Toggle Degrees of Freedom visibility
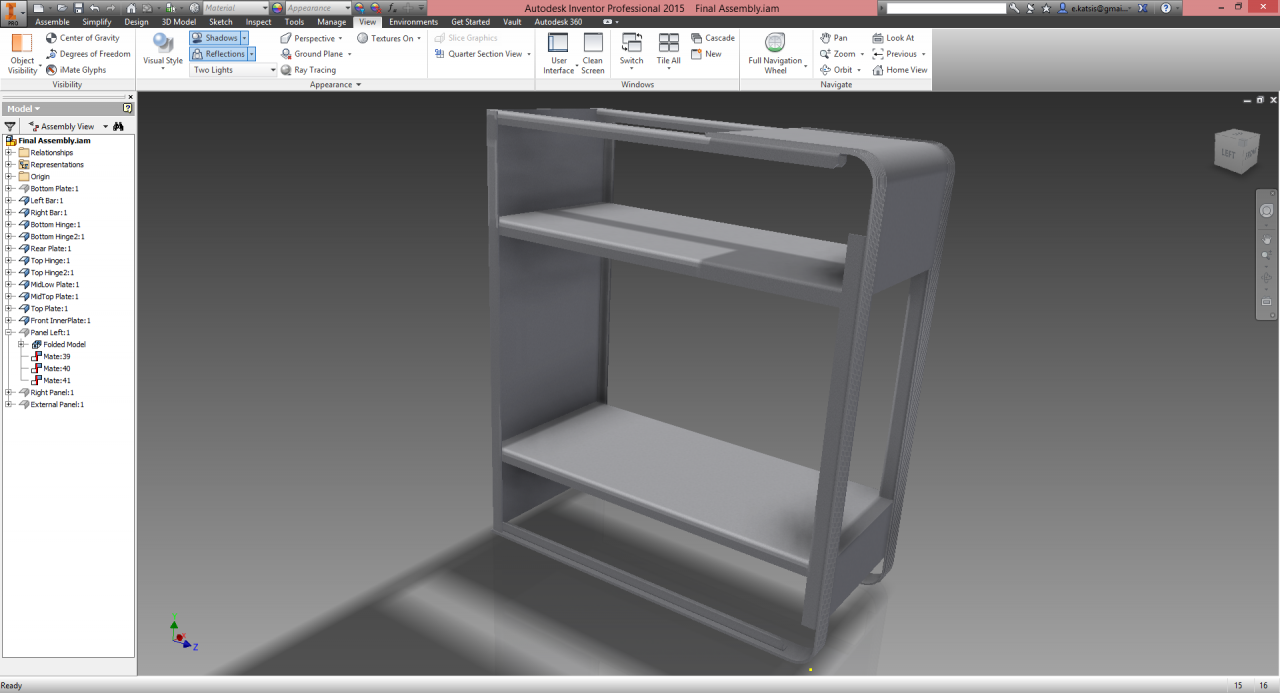 pos(52,54)
